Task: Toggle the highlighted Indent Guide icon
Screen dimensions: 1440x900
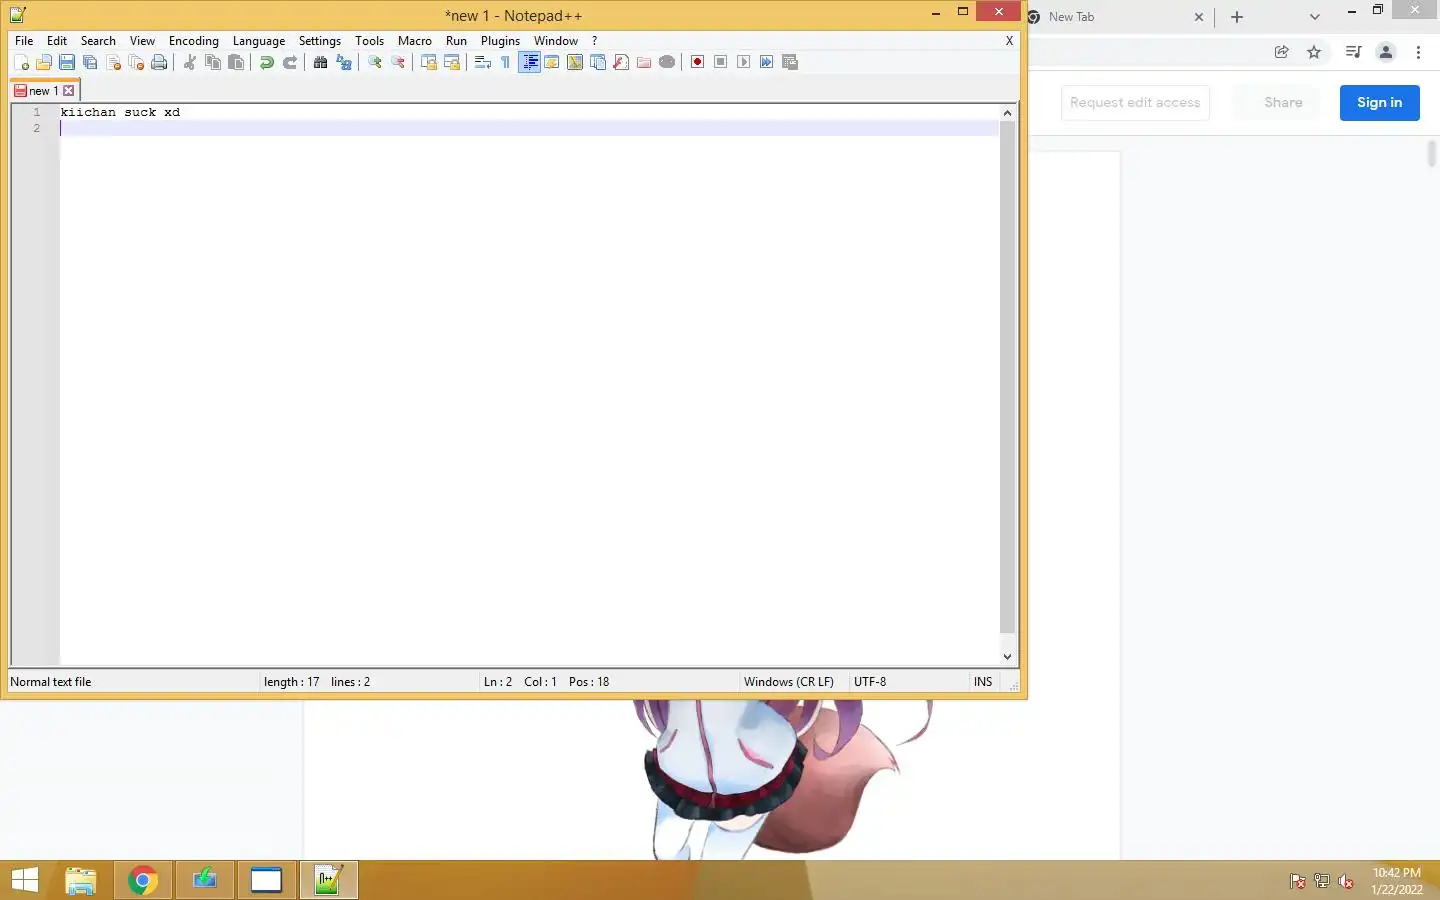Action: click(530, 62)
